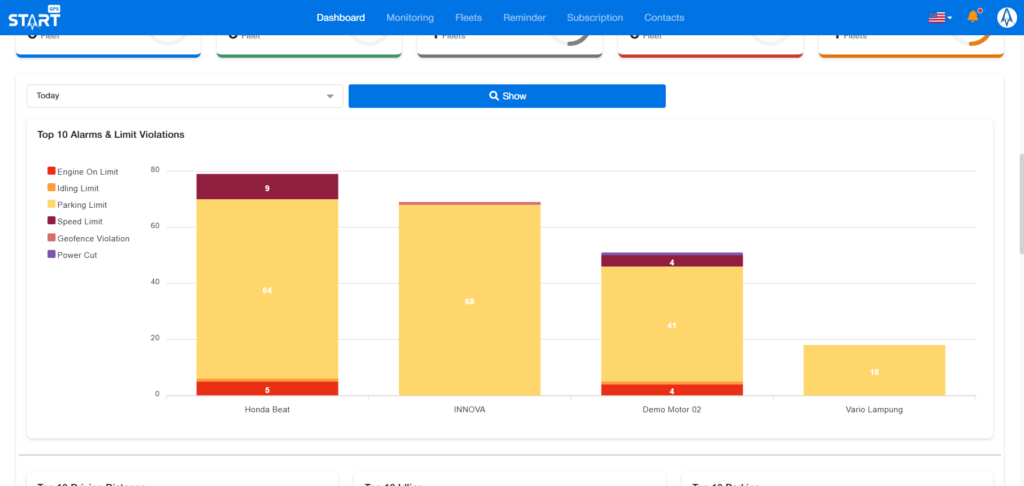
Task: Toggle Idling Limit legend series
Action: click(79, 188)
